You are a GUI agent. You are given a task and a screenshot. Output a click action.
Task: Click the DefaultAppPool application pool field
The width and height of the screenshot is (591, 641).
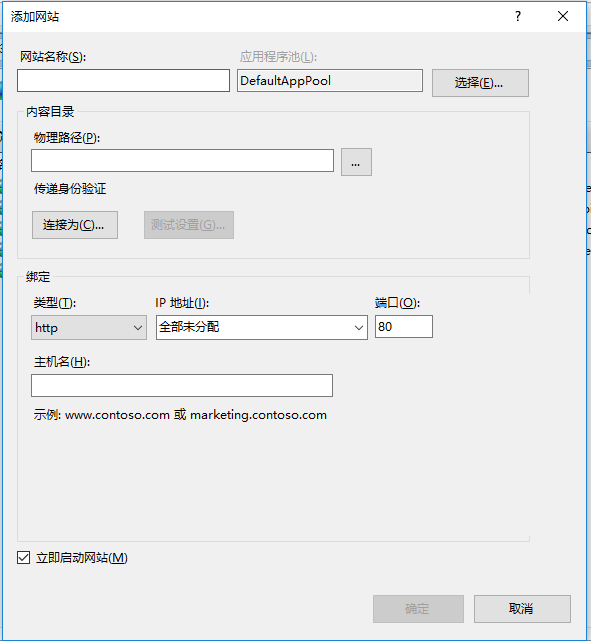coord(330,81)
